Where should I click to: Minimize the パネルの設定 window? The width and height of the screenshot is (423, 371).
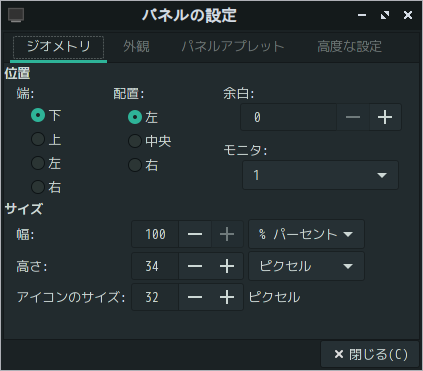[362, 15]
